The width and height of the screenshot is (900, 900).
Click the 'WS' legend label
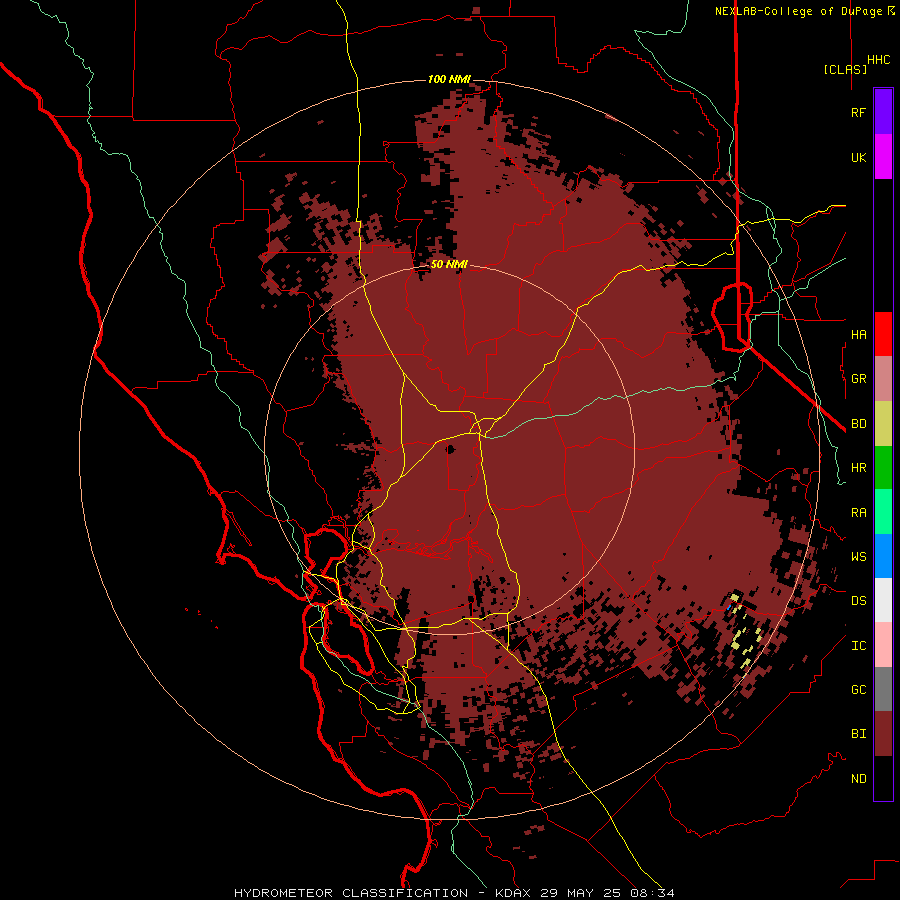pyautogui.click(x=858, y=556)
